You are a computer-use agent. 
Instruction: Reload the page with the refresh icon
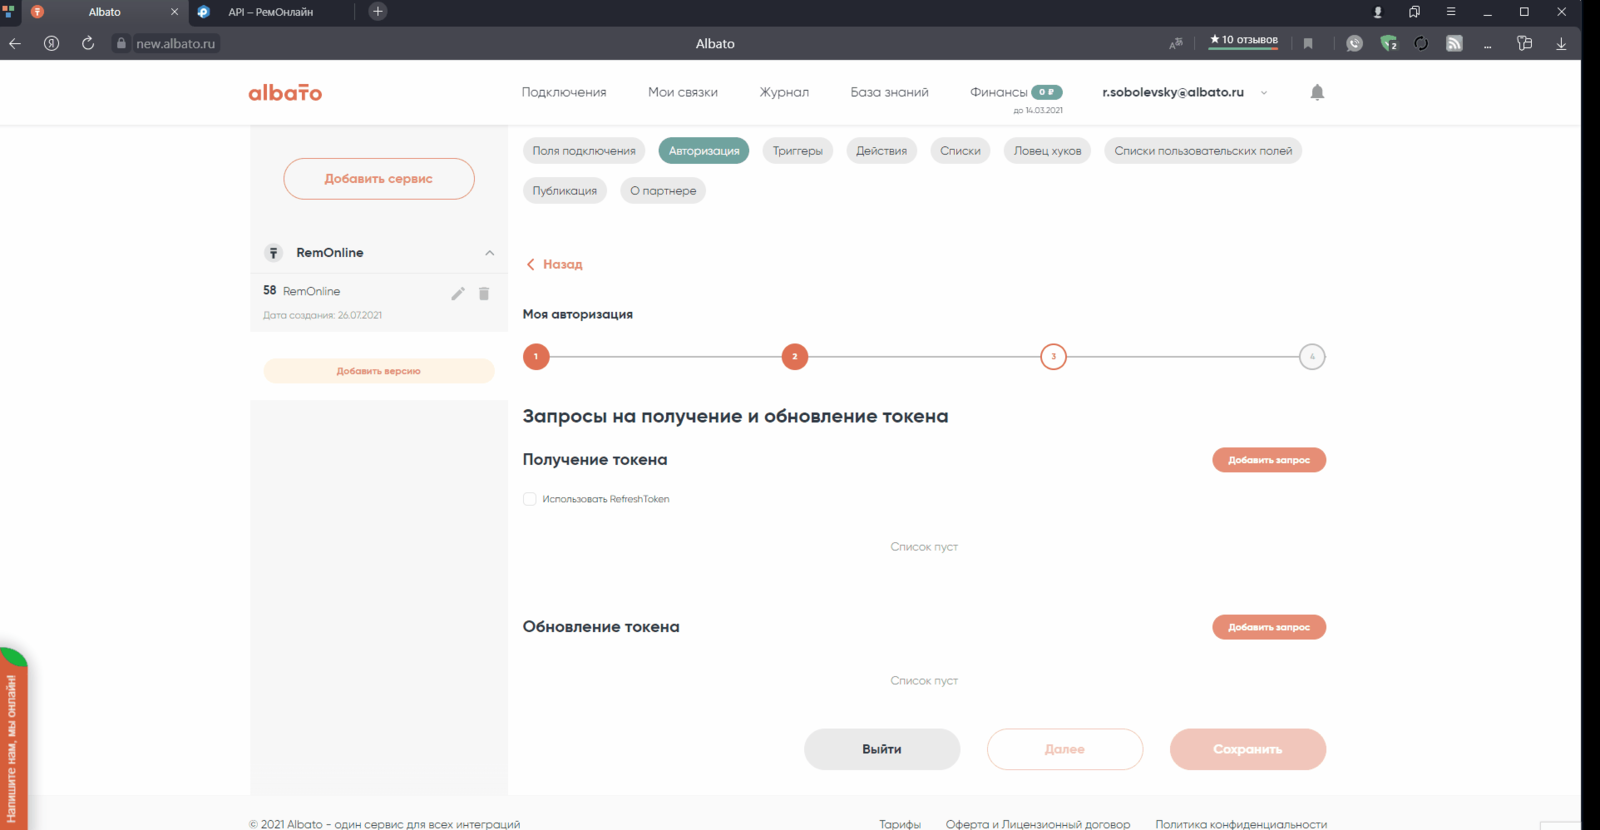[88, 43]
